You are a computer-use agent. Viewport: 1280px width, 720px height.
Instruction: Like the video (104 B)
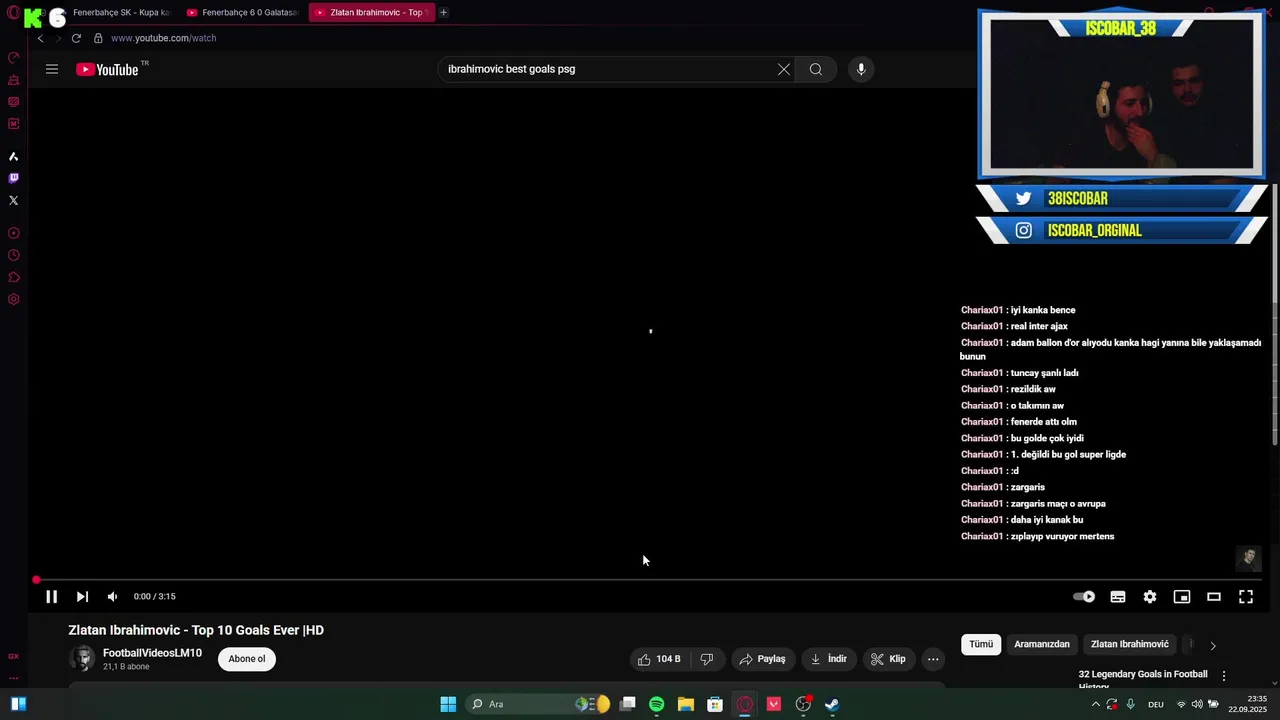[x=659, y=659]
